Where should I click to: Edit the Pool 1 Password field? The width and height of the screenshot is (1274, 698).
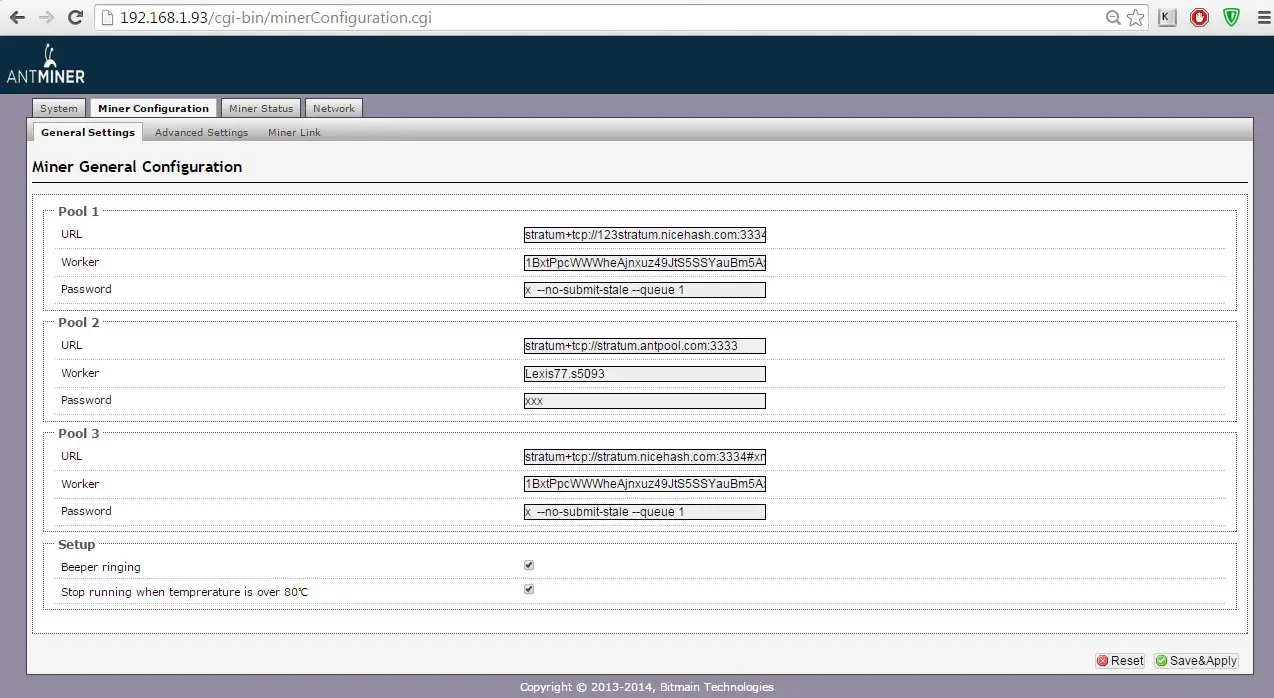coord(645,290)
